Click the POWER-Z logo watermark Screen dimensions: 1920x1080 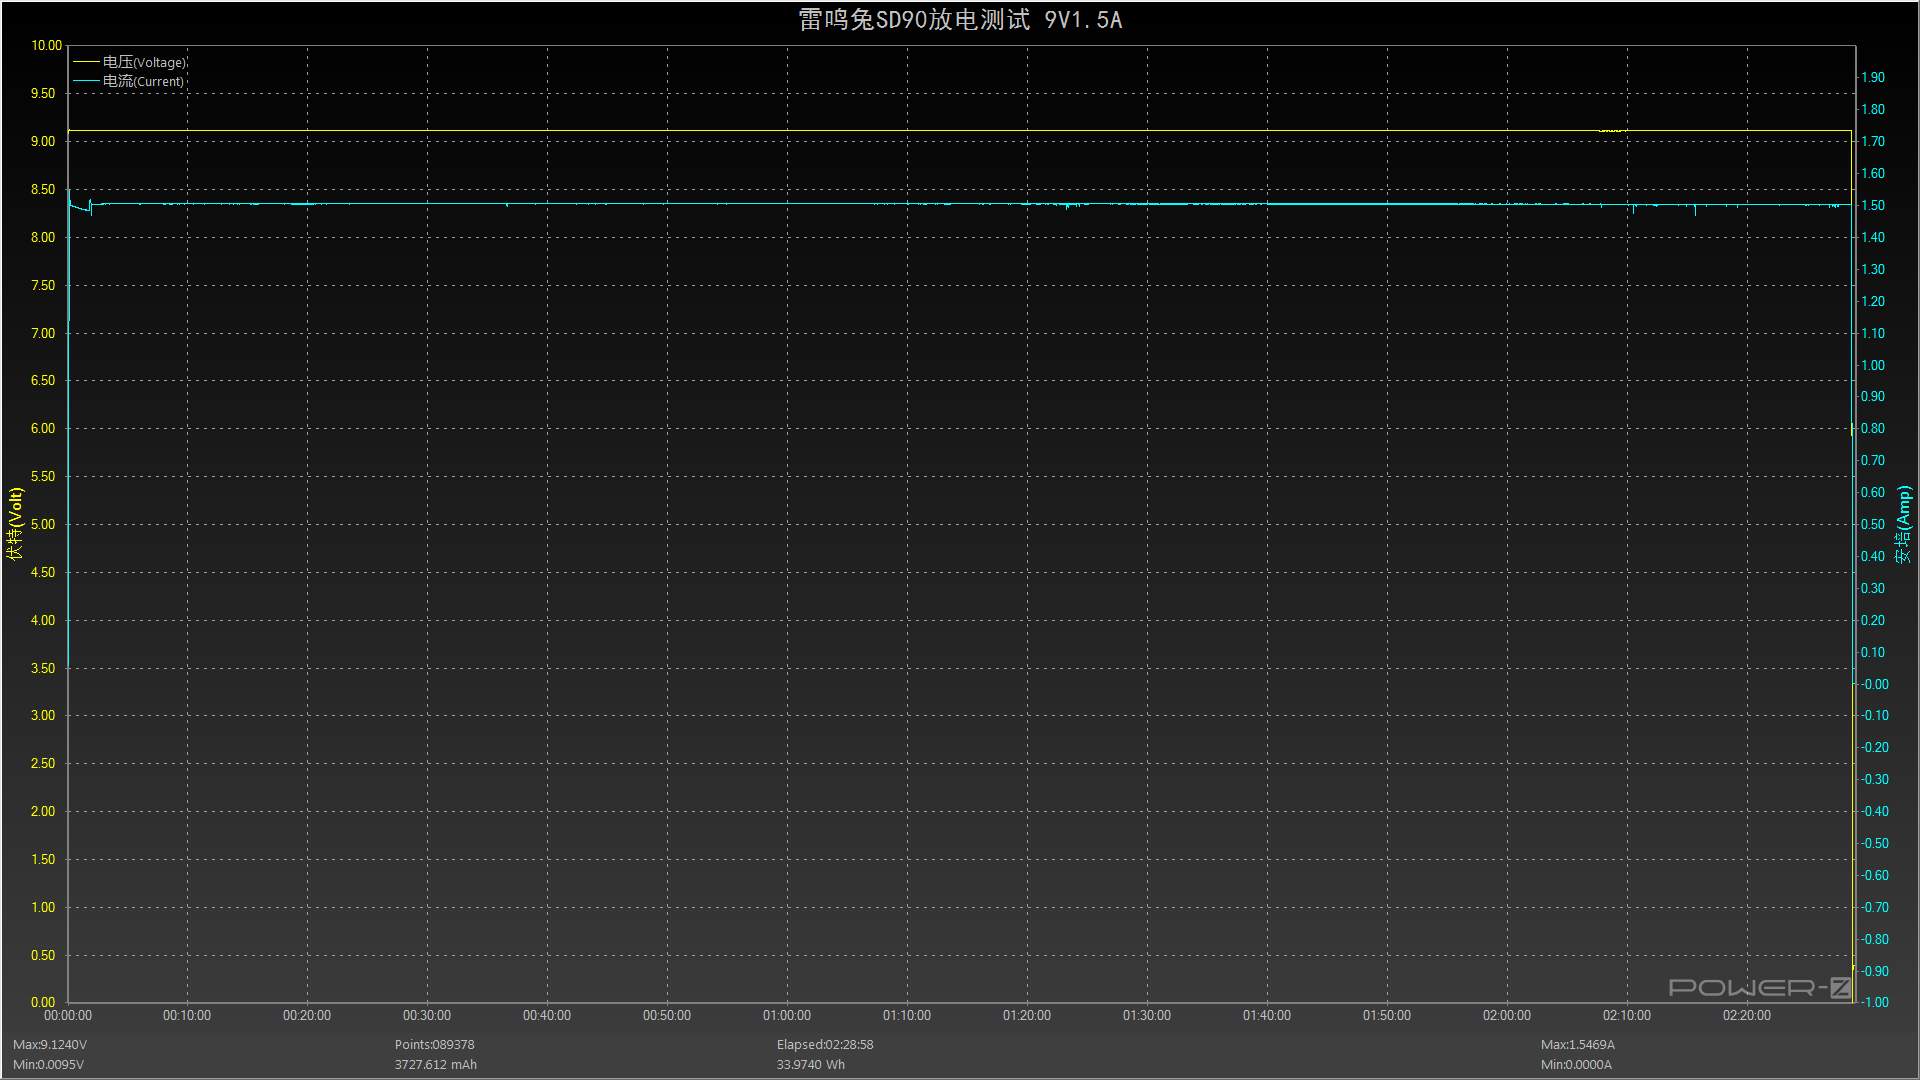(x=1759, y=988)
